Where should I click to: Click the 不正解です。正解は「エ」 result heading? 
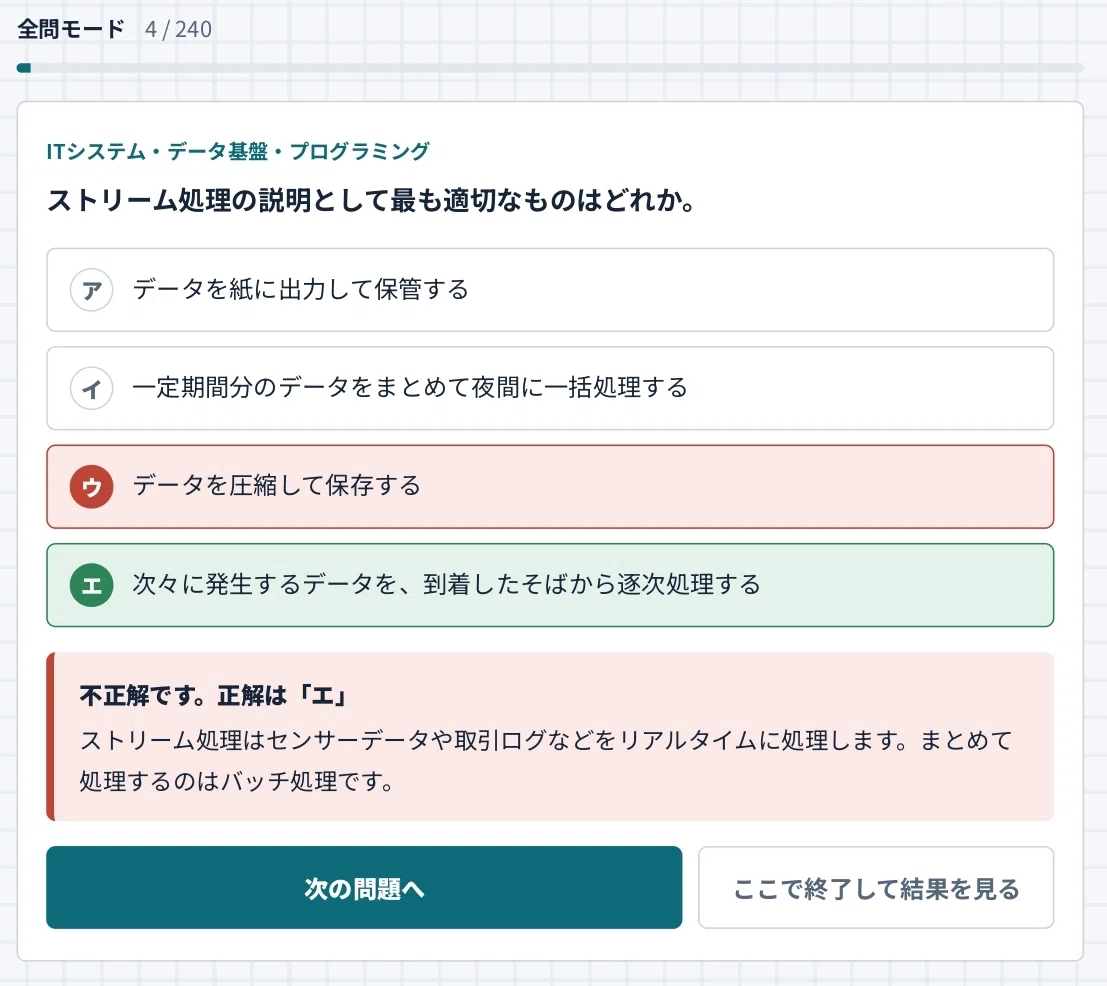[x=213, y=695]
